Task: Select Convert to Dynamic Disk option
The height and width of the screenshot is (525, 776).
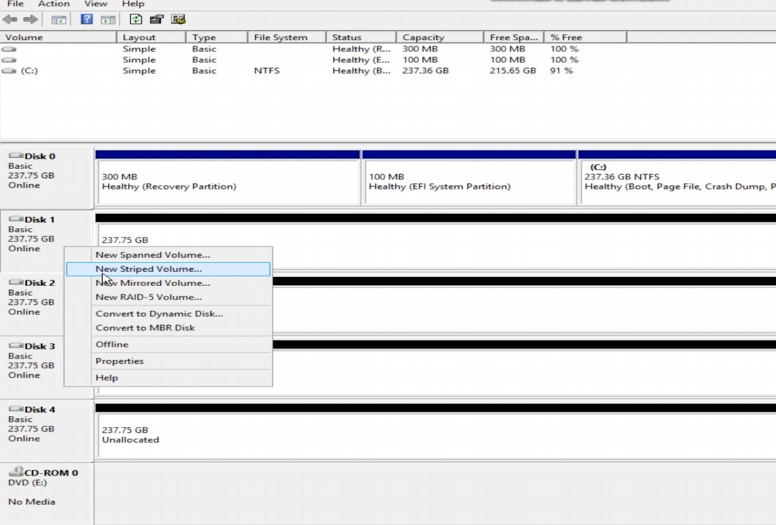Action: click(x=168, y=314)
